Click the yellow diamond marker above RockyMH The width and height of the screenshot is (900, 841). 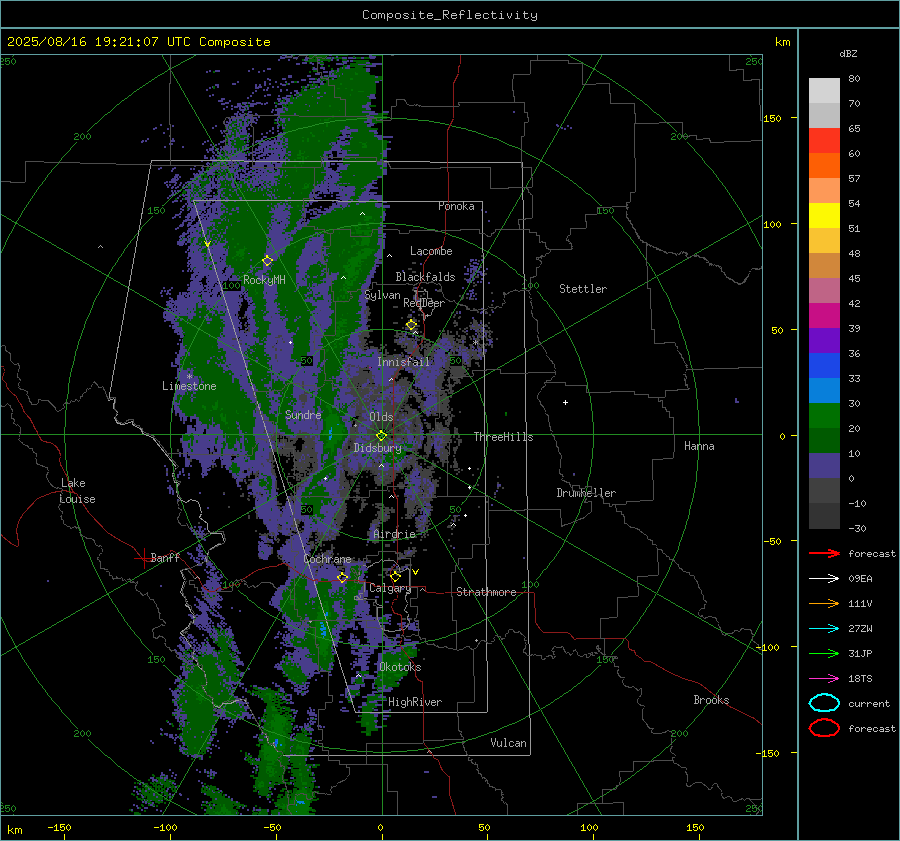click(267, 261)
